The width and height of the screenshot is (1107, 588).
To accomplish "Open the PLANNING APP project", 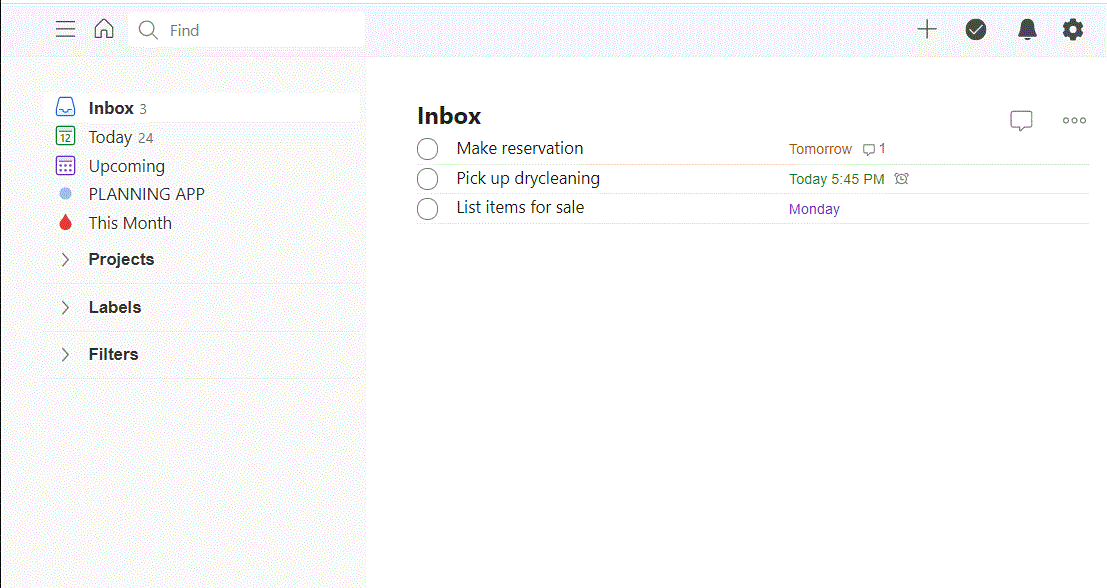I will (x=147, y=193).
